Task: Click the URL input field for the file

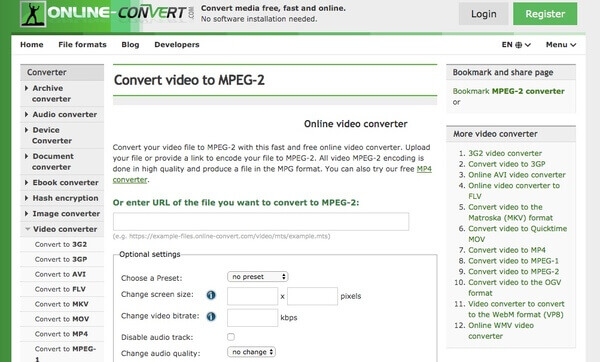Action: pyautogui.click(x=261, y=222)
